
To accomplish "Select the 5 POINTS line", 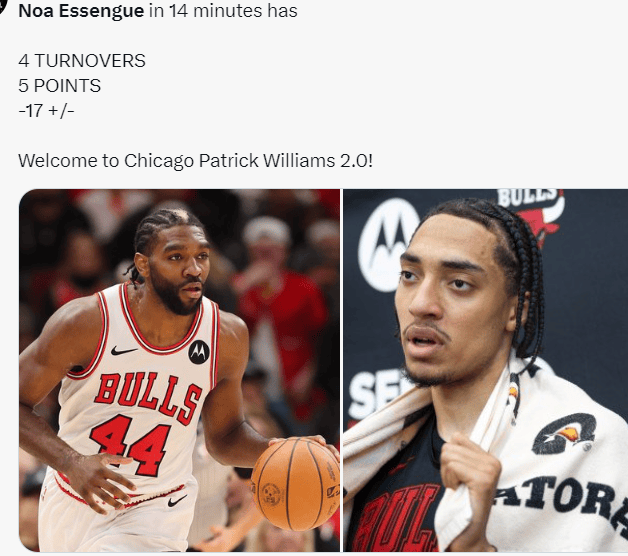I will point(59,86).
